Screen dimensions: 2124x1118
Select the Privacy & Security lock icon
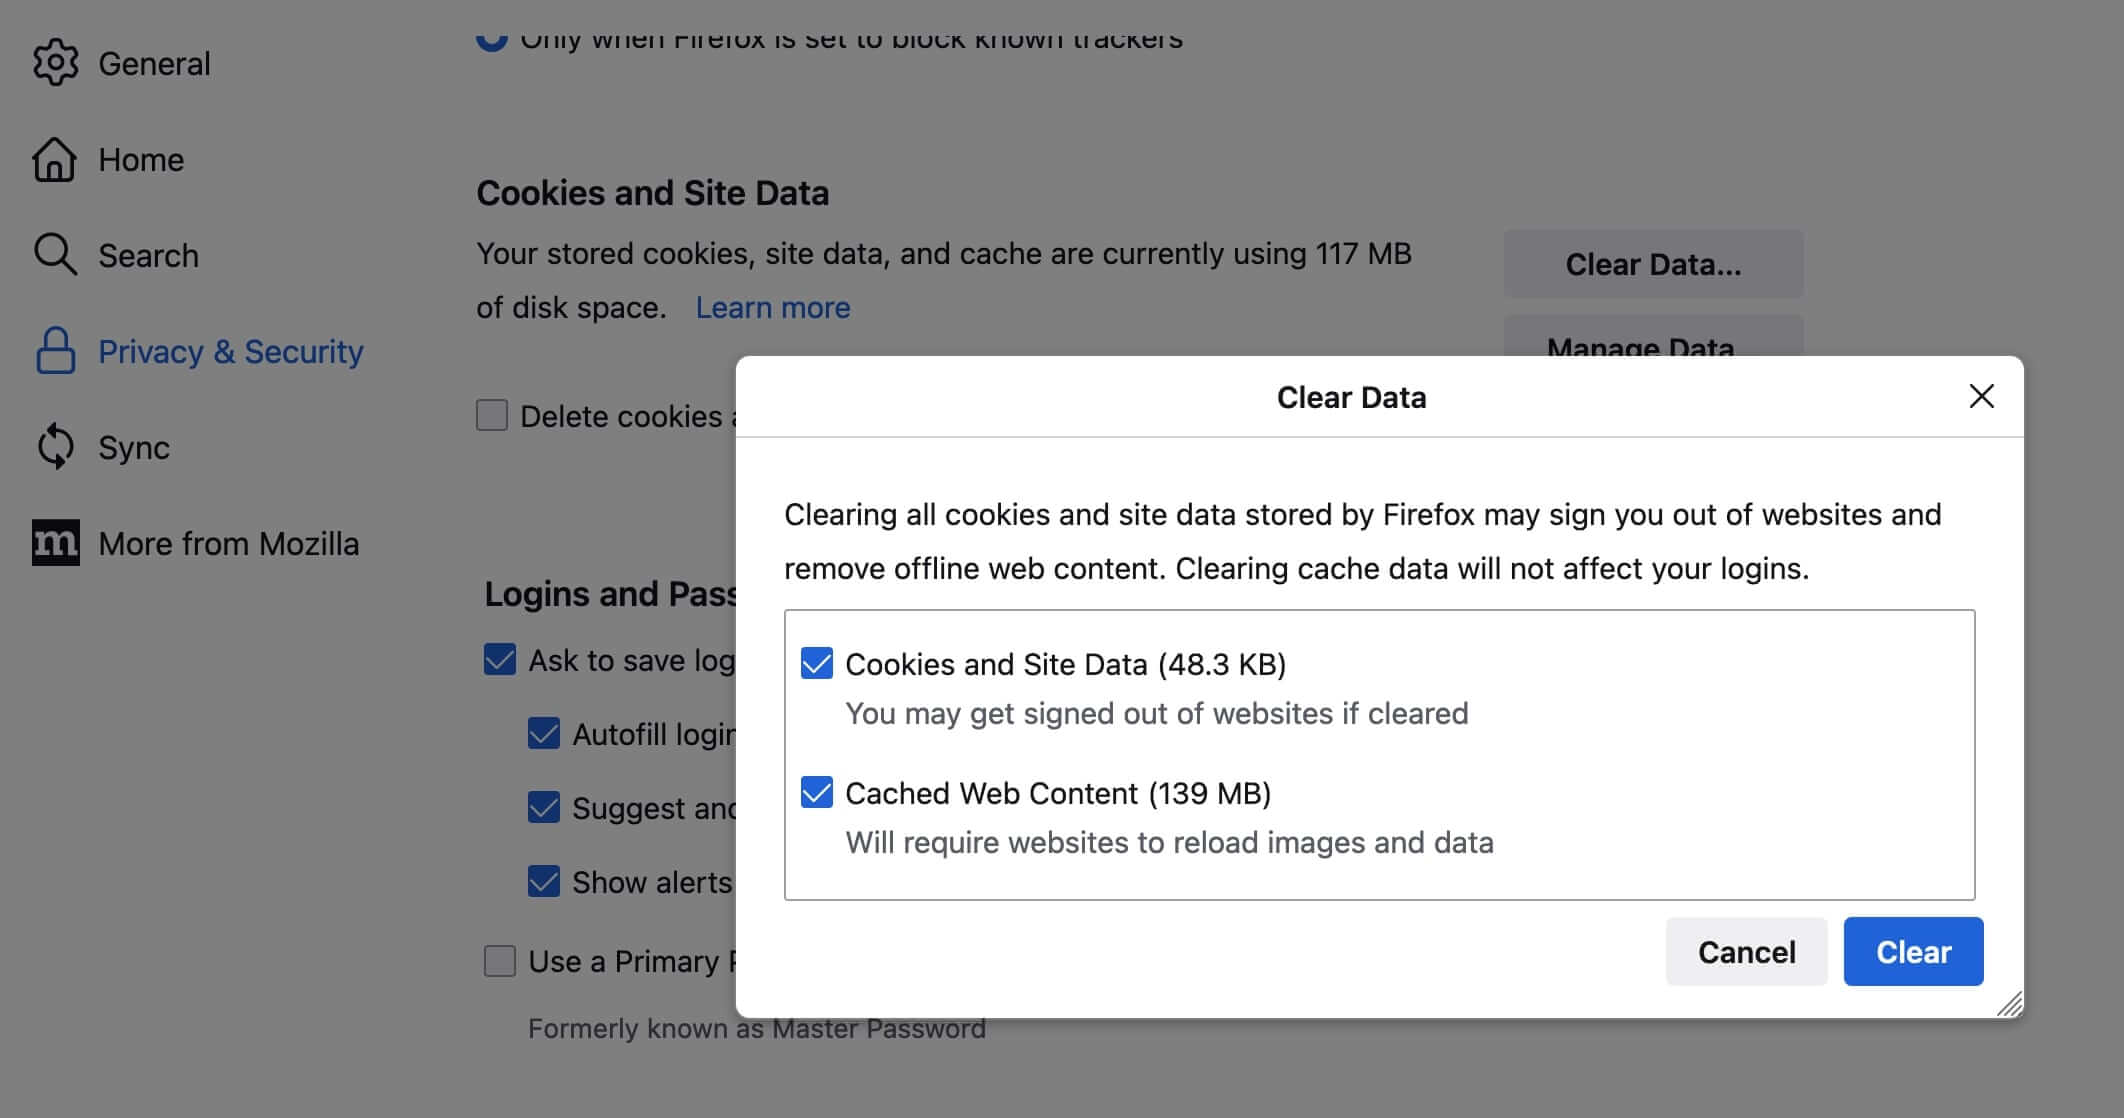(55, 351)
